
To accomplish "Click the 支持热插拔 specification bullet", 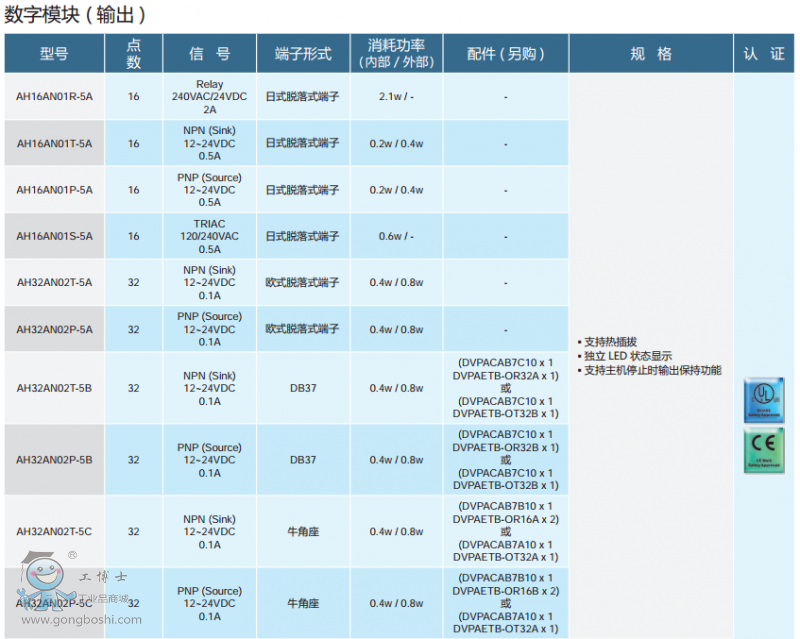I will click(610, 342).
